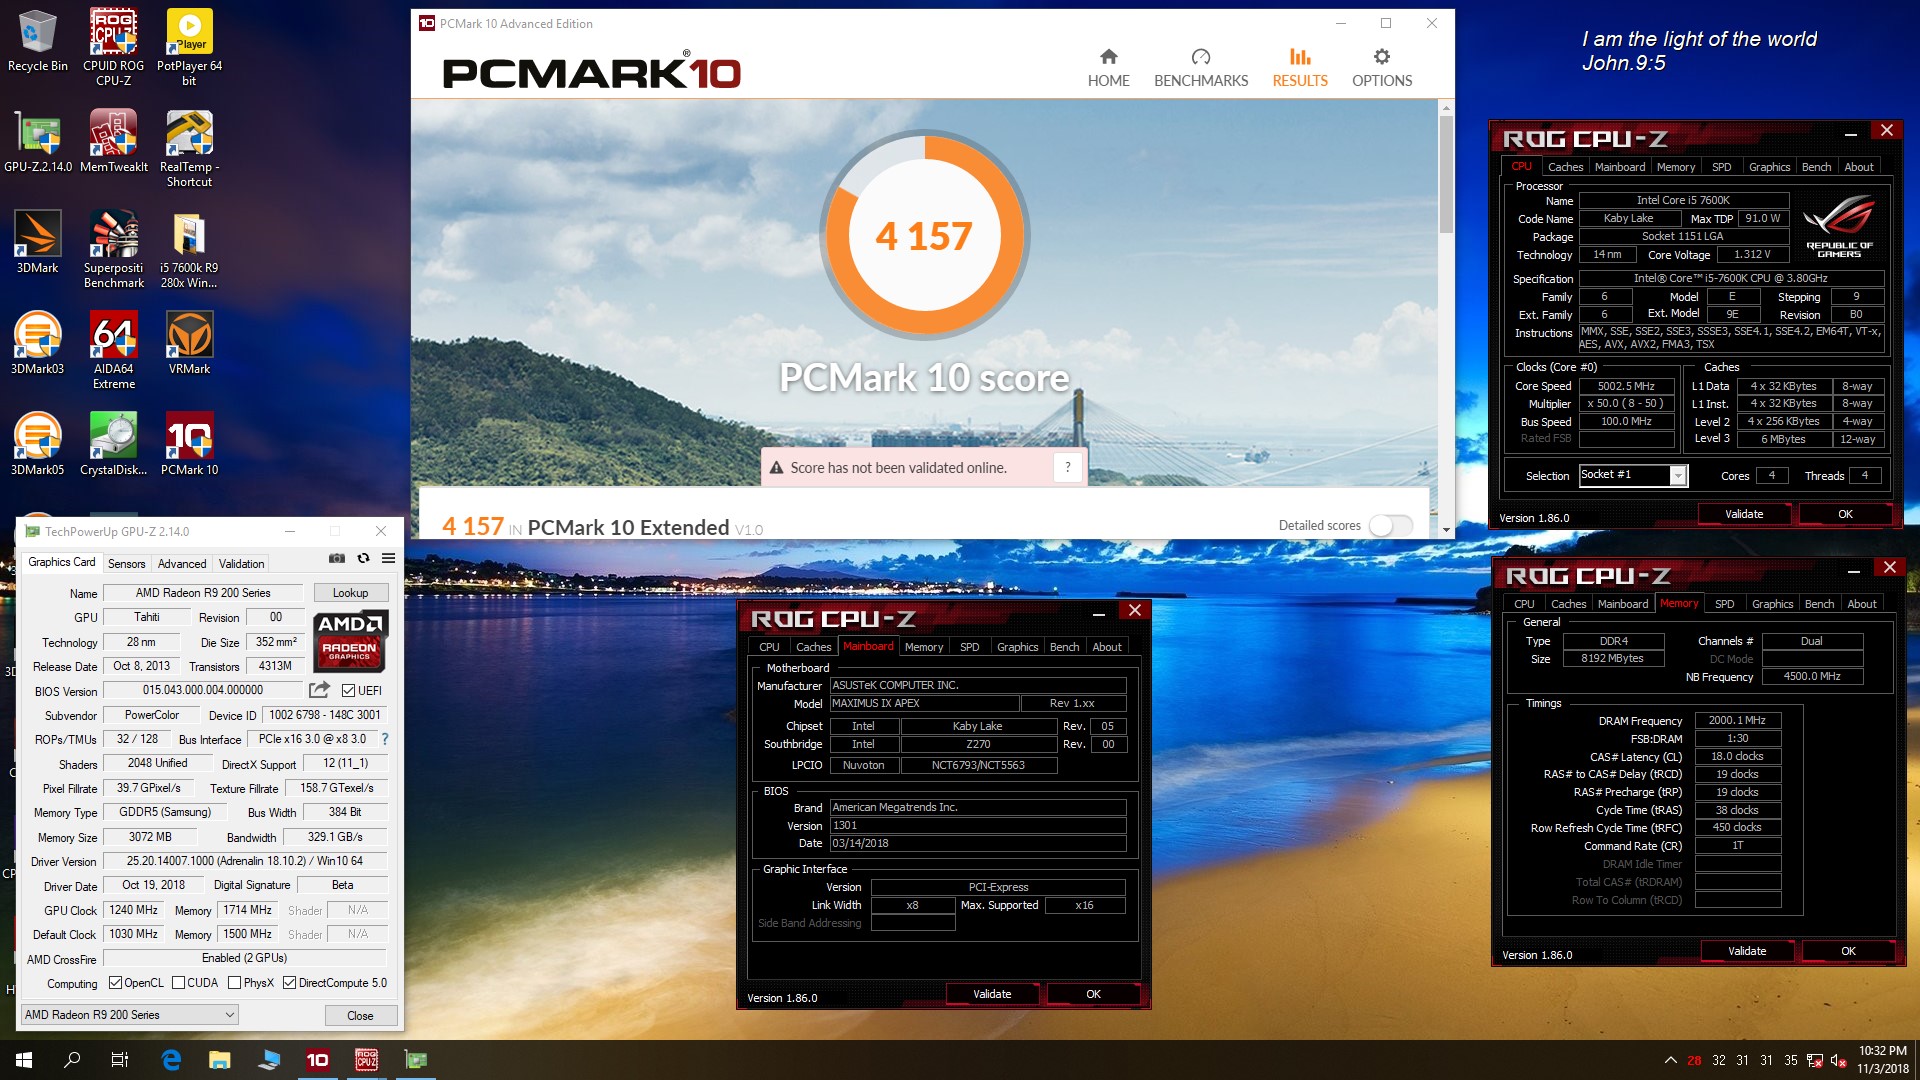Toggle Detailed scores switch
The width and height of the screenshot is (1920, 1080).
[x=1390, y=525]
